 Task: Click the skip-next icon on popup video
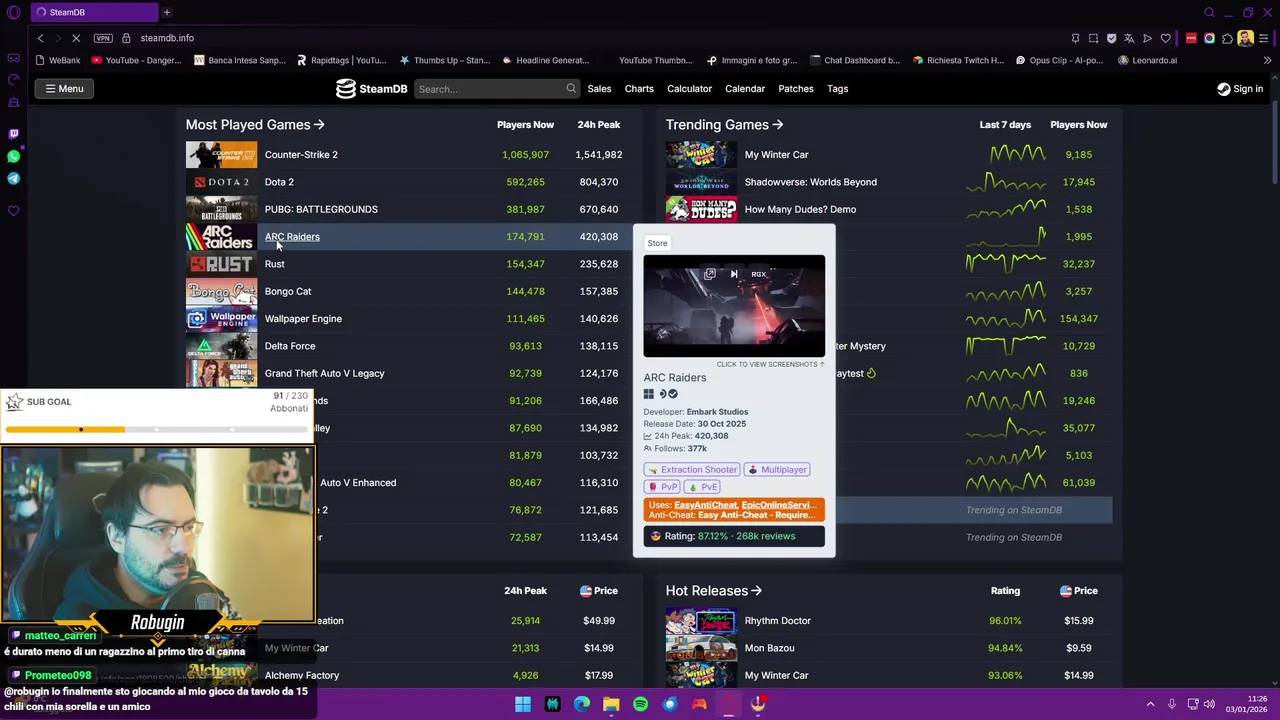[x=734, y=274]
